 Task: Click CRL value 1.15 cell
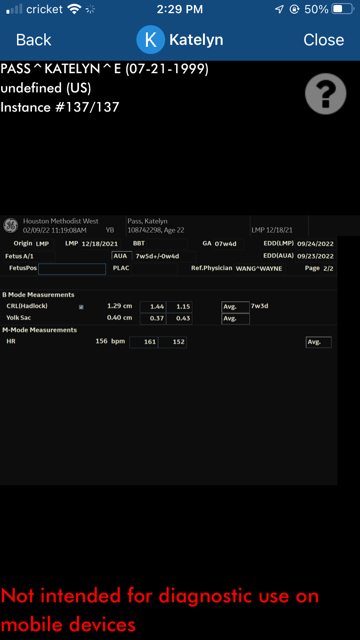(179, 307)
